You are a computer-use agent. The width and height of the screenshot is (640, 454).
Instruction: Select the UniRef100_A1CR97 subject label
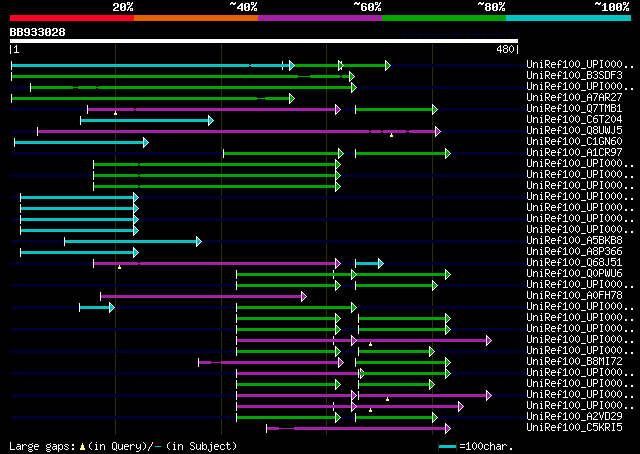coord(574,153)
